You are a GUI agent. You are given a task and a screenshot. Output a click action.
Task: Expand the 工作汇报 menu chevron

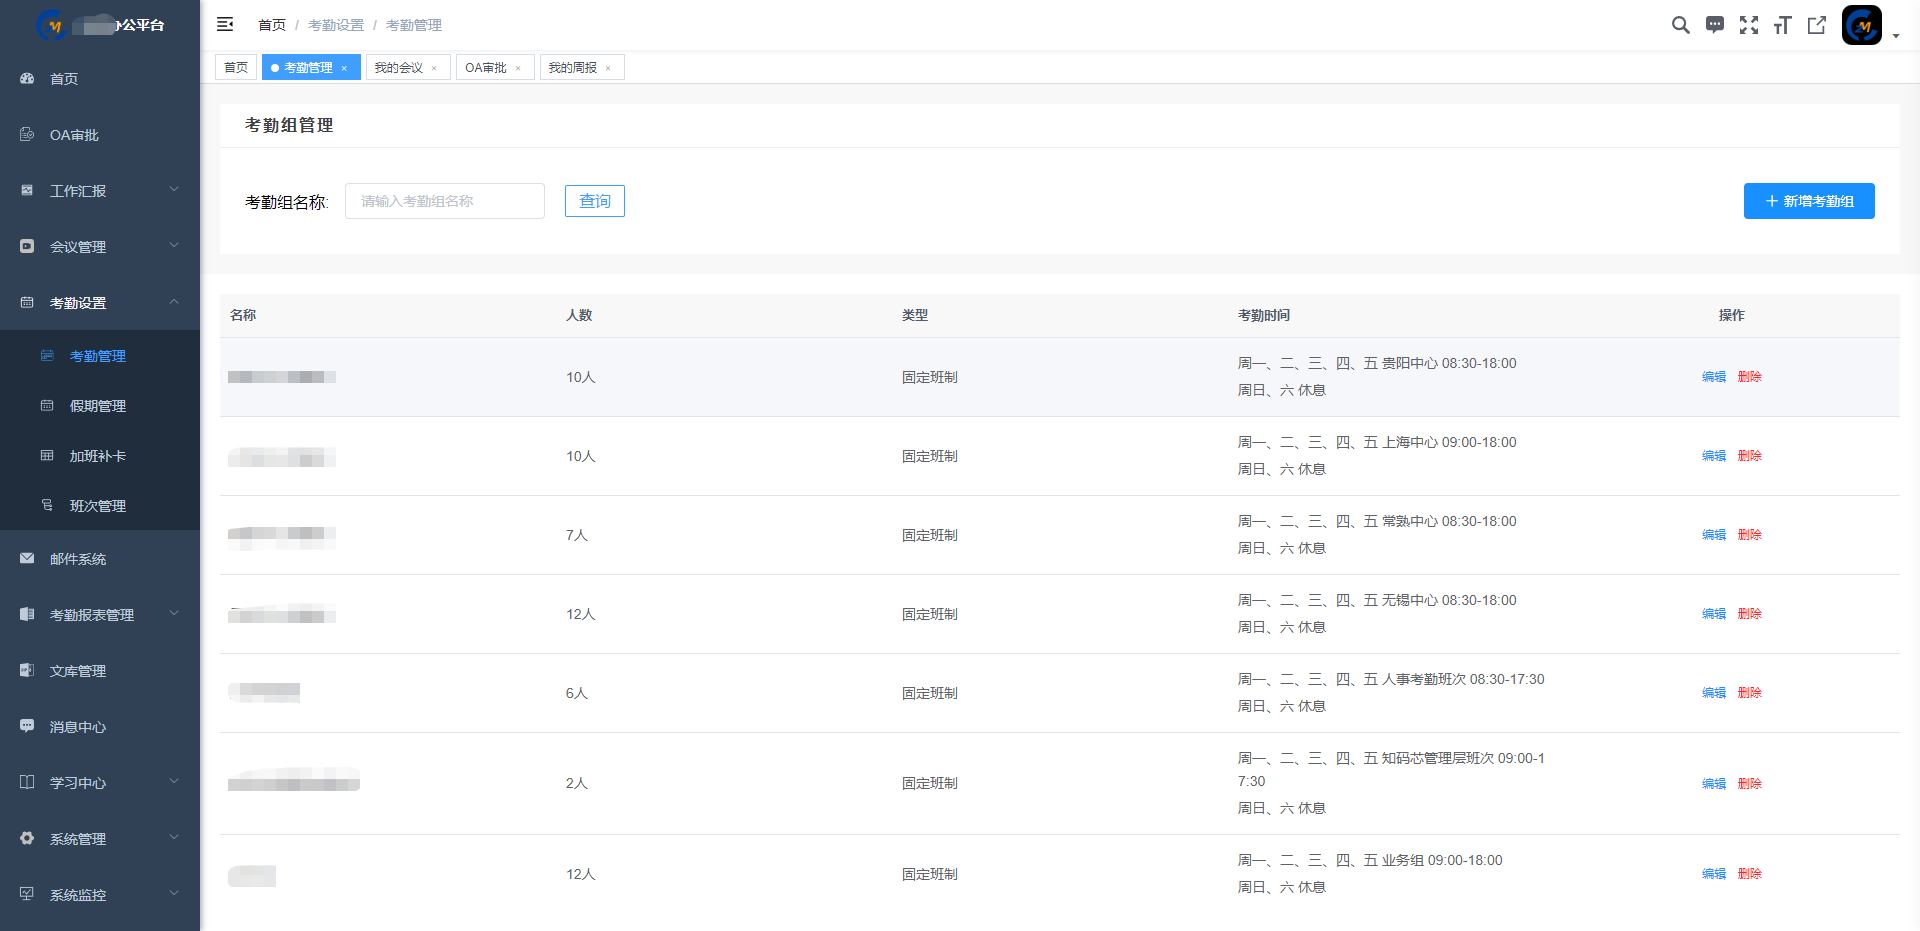tap(174, 189)
